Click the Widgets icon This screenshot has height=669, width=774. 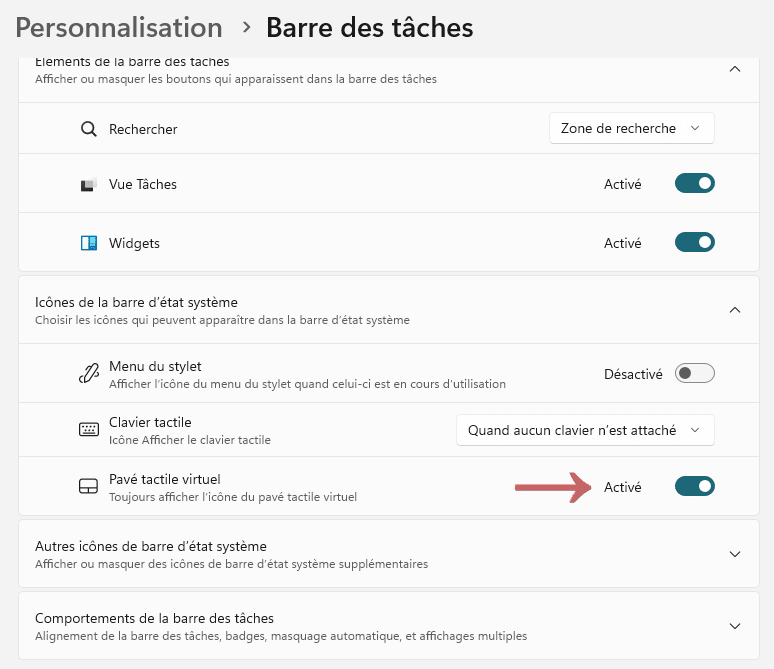[89, 243]
